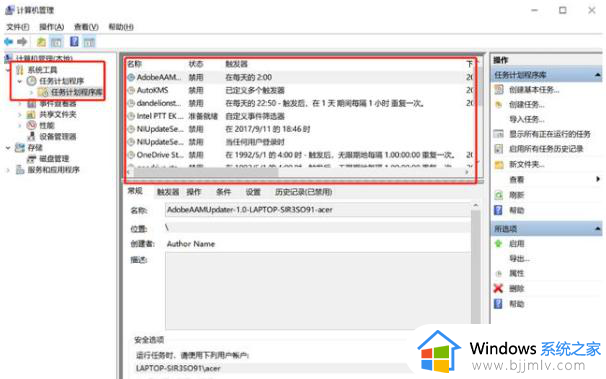Screen dimensions: 606x379
Task: Open the 文件(F) menu
Action: (17, 27)
